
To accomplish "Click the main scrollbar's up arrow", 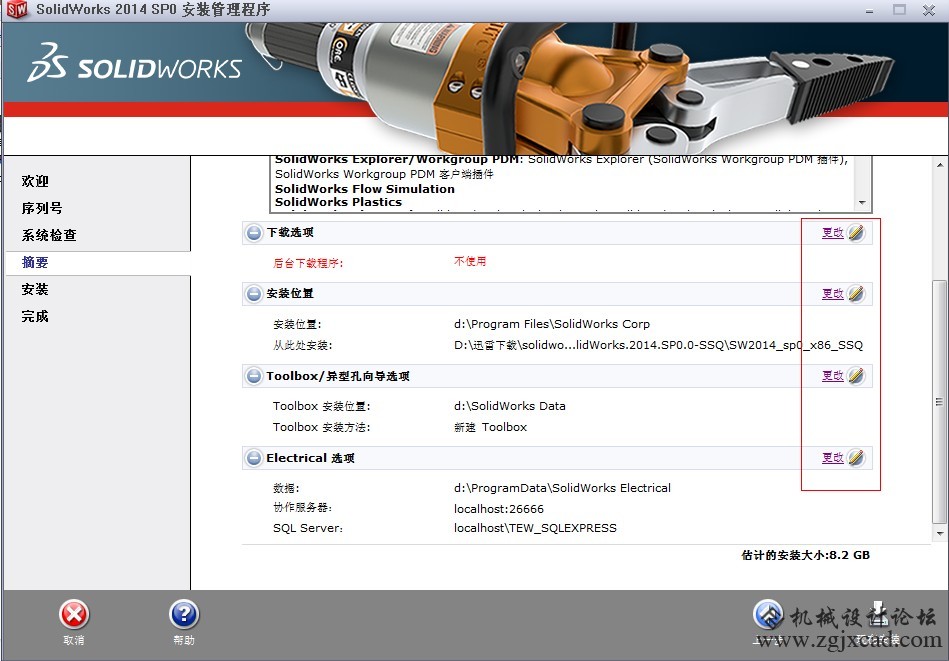I will coord(939,165).
